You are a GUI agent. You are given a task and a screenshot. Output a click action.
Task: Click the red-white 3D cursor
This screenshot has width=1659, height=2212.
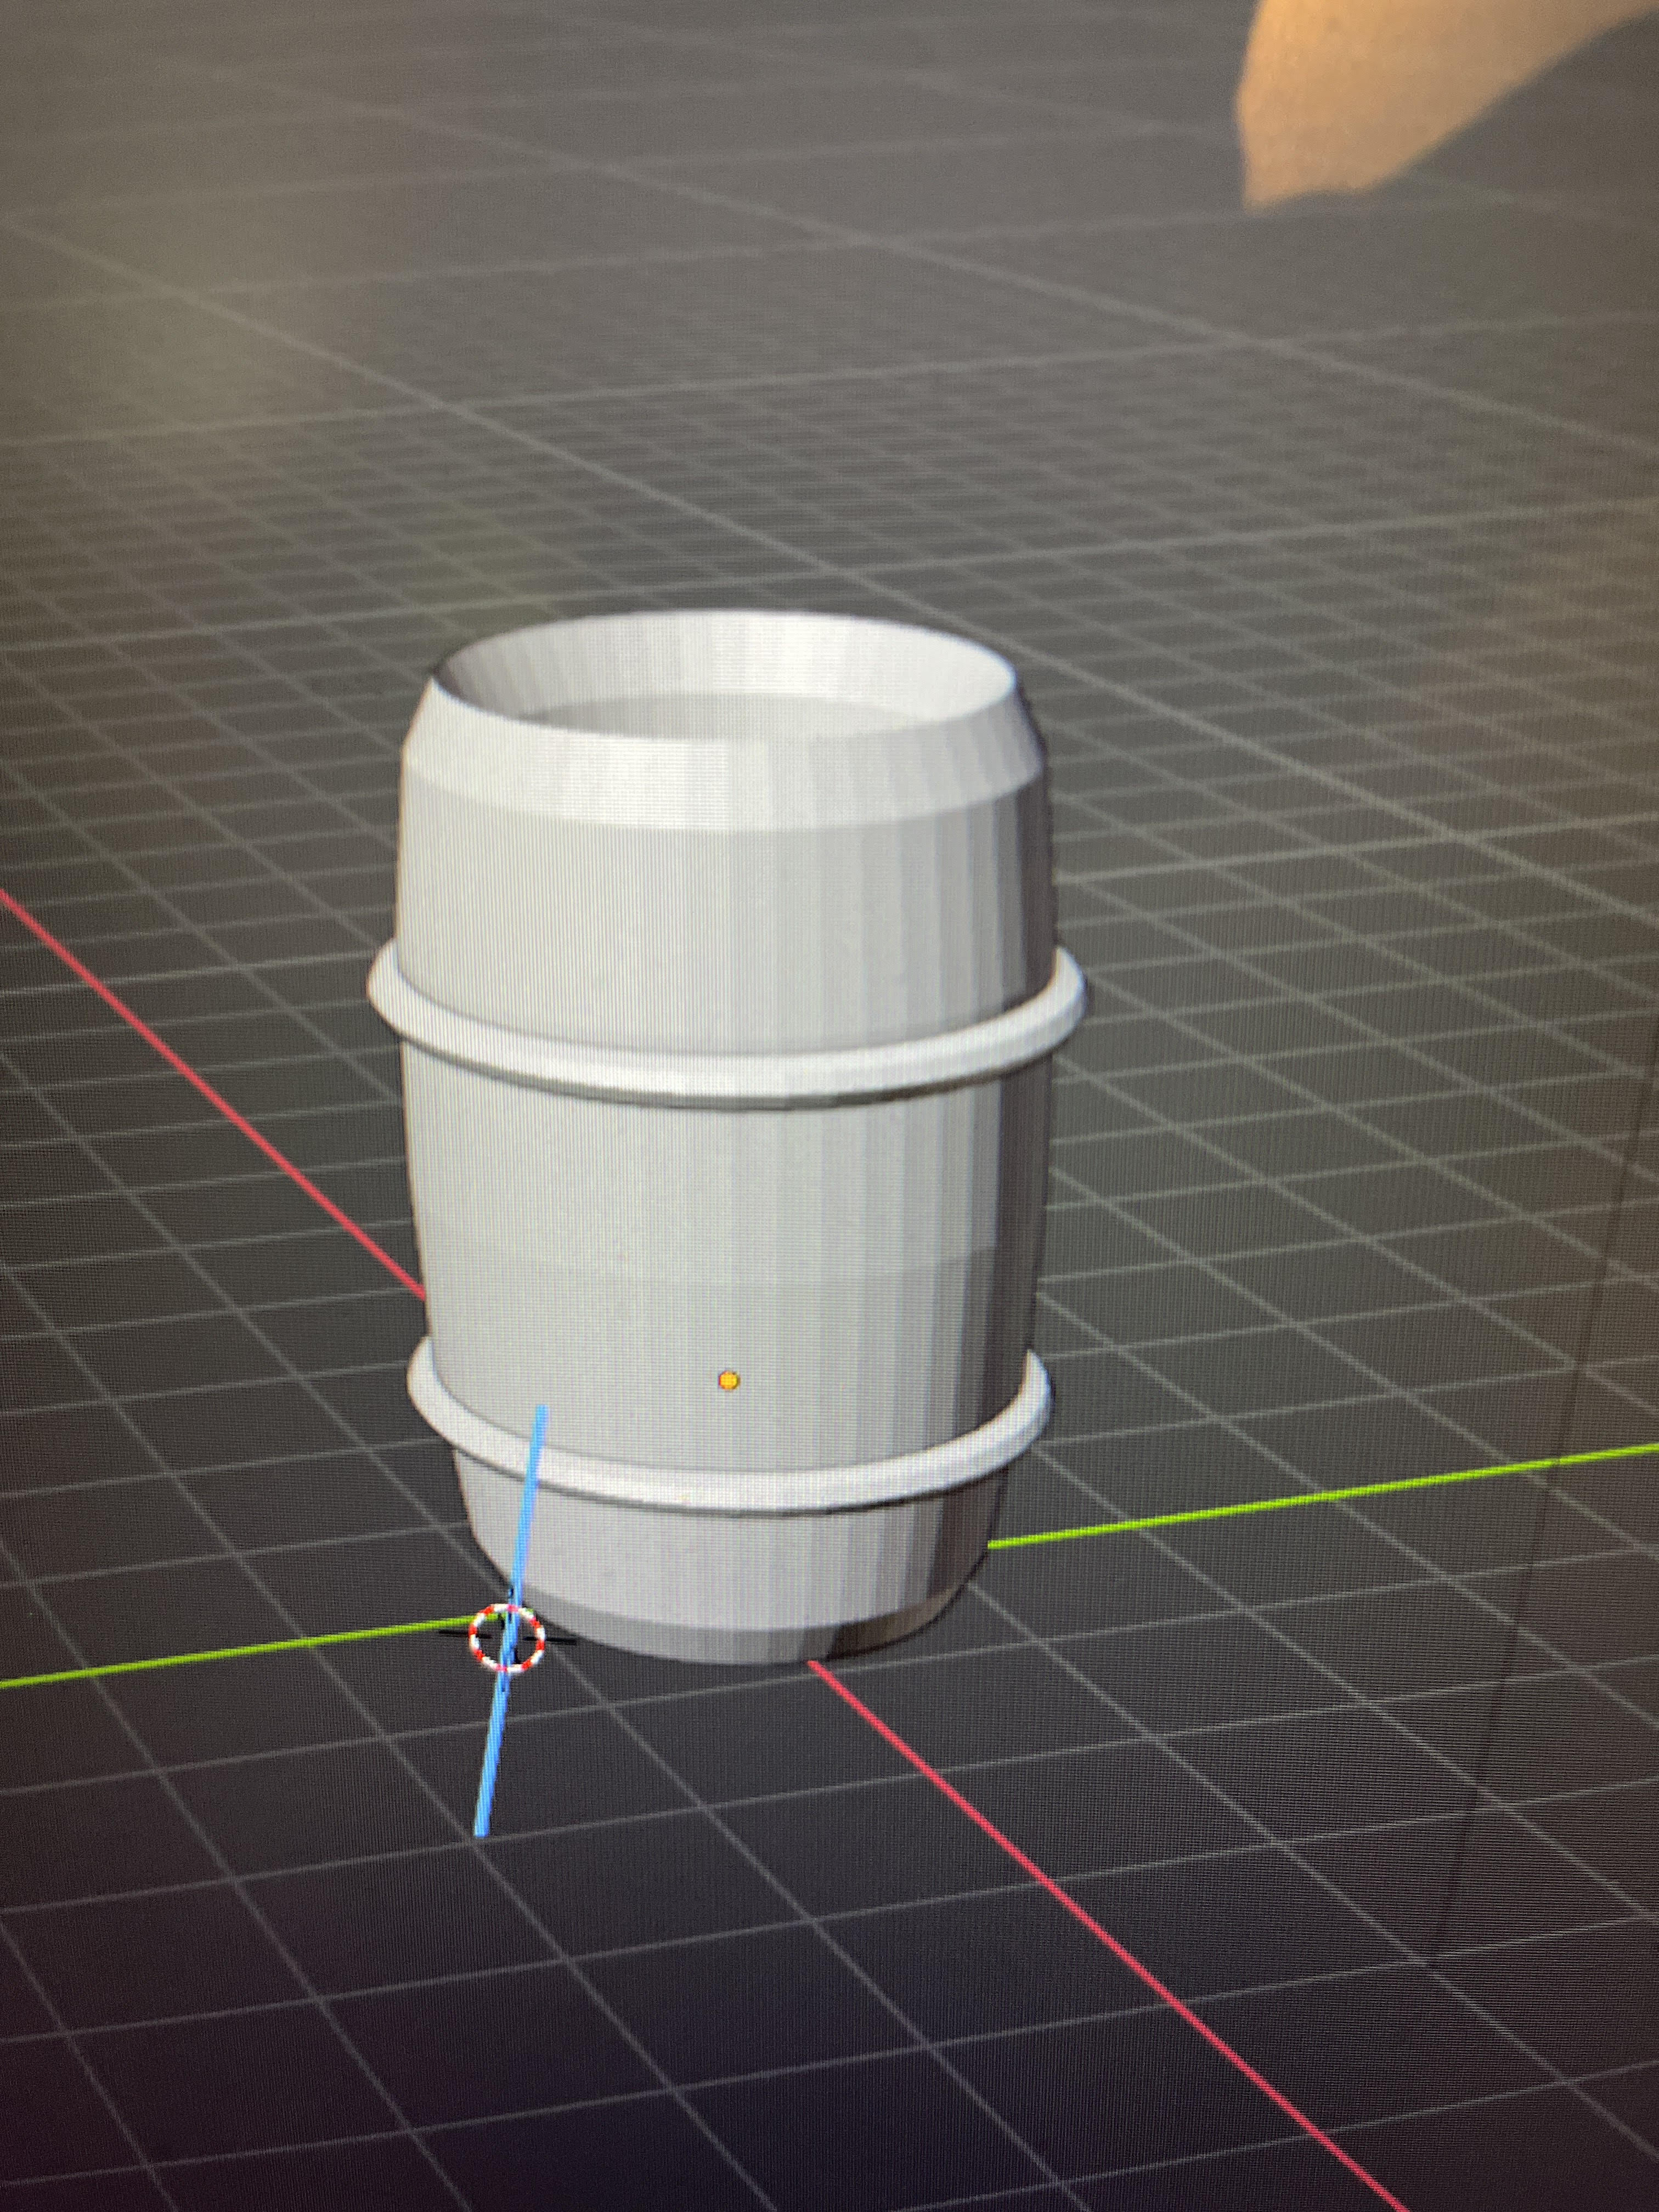click(x=507, y=1637)
